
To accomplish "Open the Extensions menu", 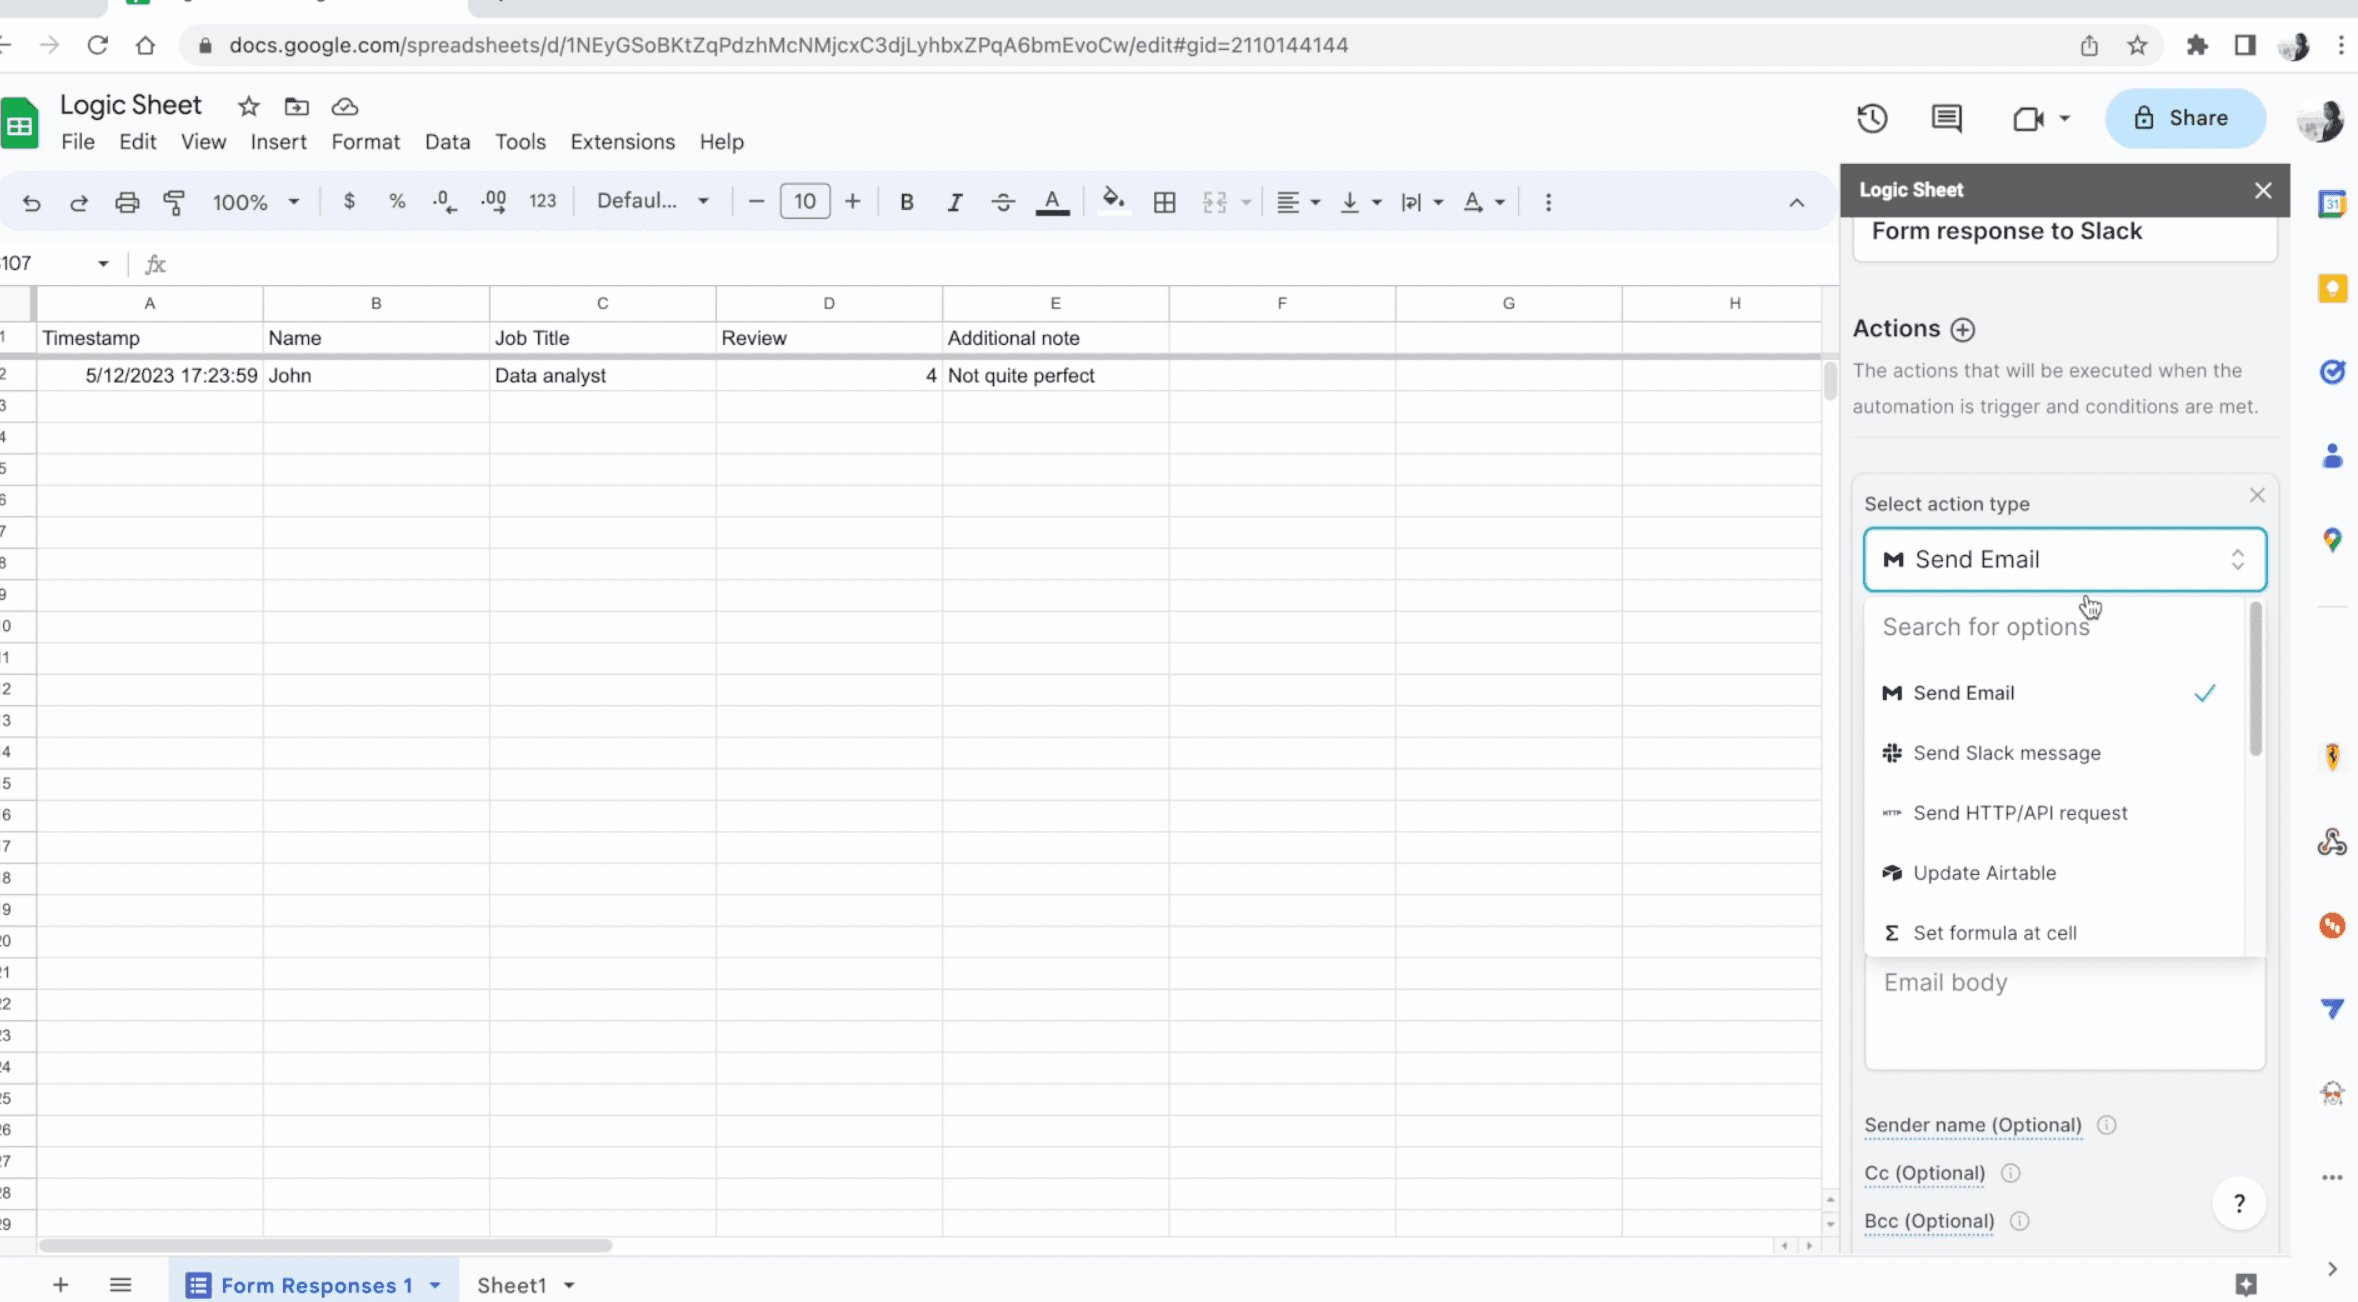I will 621,141.
